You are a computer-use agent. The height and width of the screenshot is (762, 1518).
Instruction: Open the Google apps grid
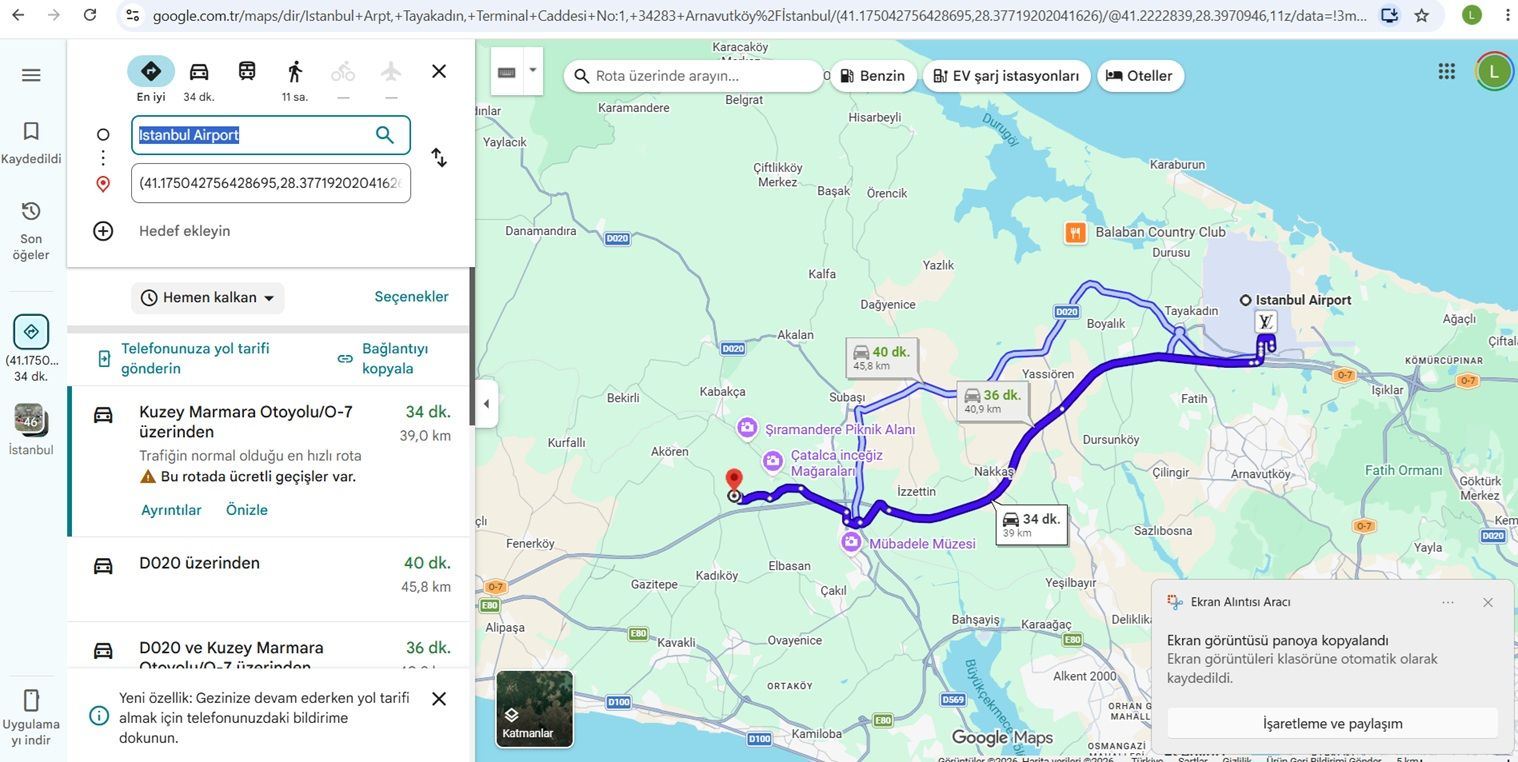(1446, 71)
